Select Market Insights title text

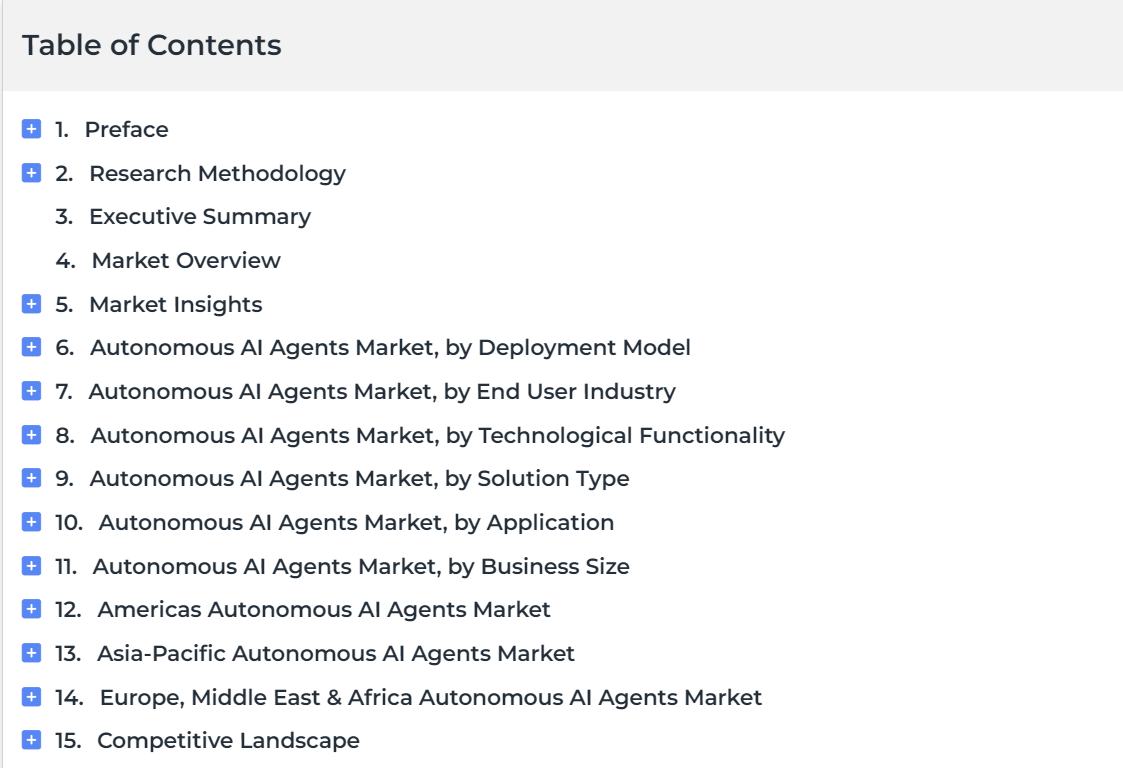click(x=176, y=304)
